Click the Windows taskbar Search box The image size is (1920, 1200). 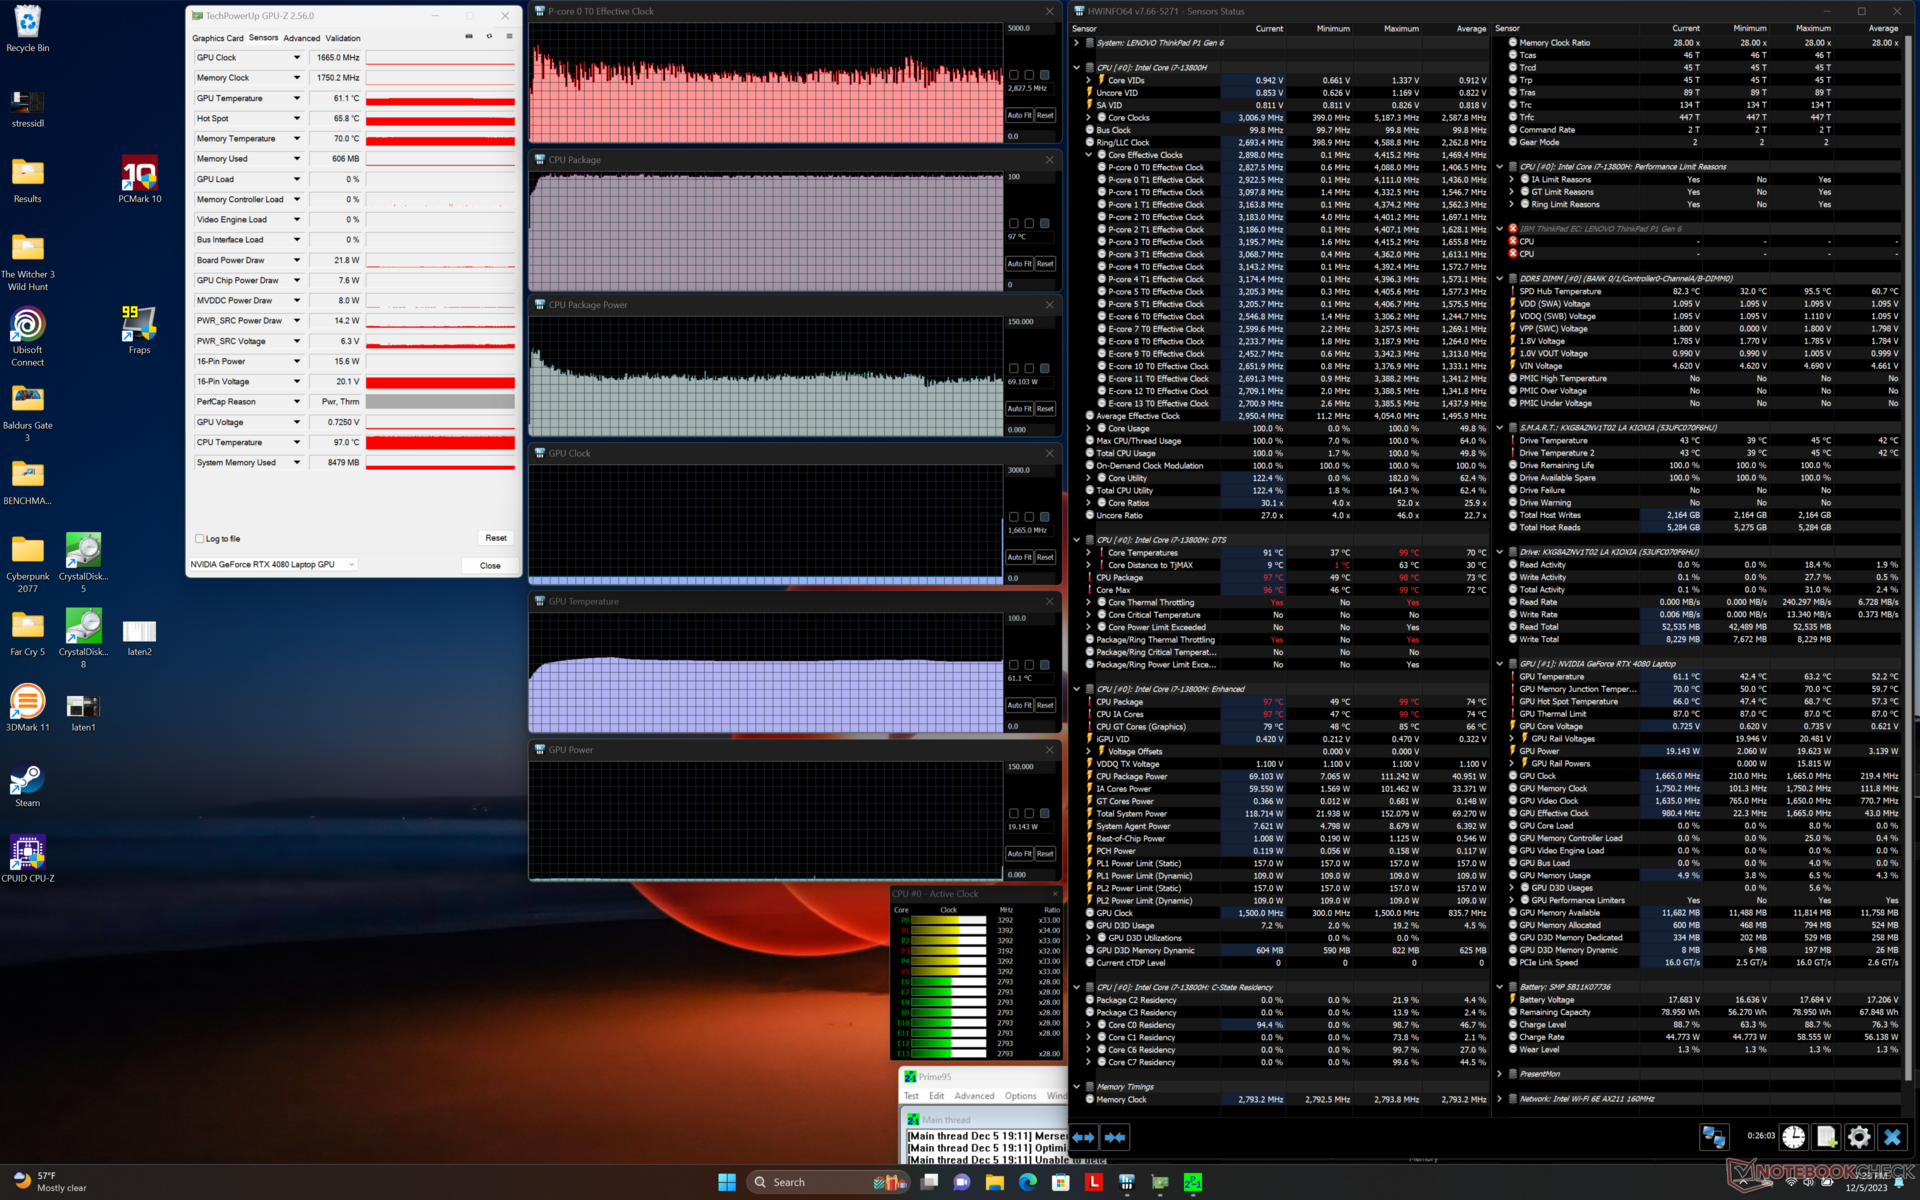click(790, 1182)
